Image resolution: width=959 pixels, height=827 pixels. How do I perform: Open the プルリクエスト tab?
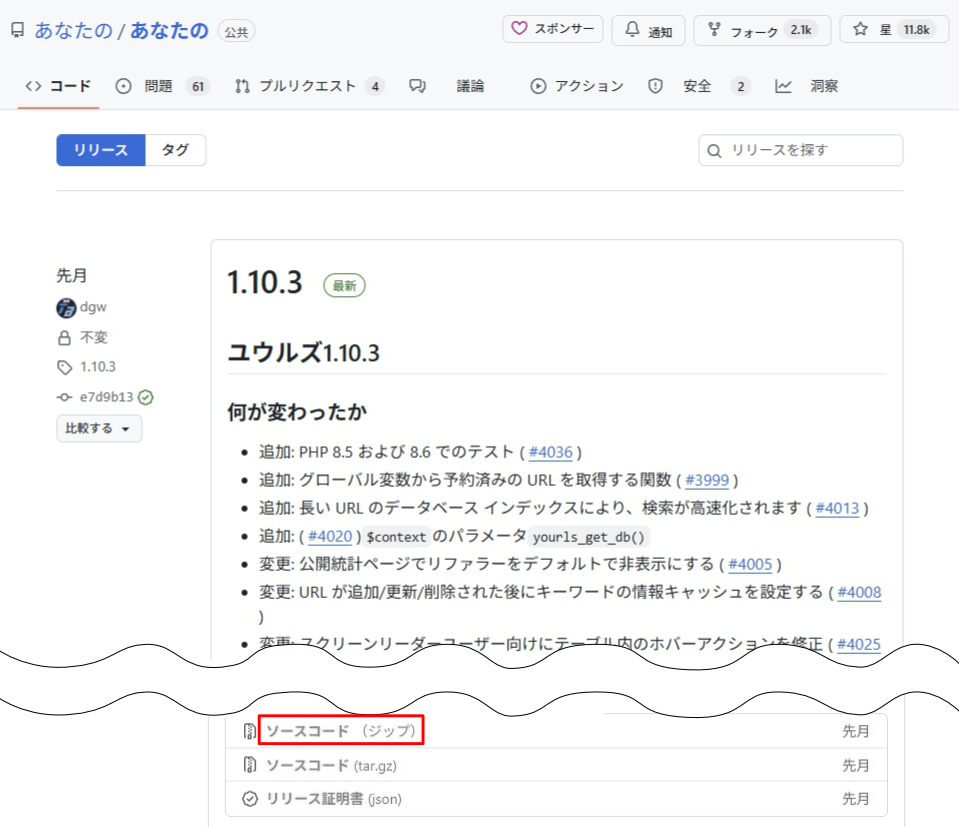point(308,86)
